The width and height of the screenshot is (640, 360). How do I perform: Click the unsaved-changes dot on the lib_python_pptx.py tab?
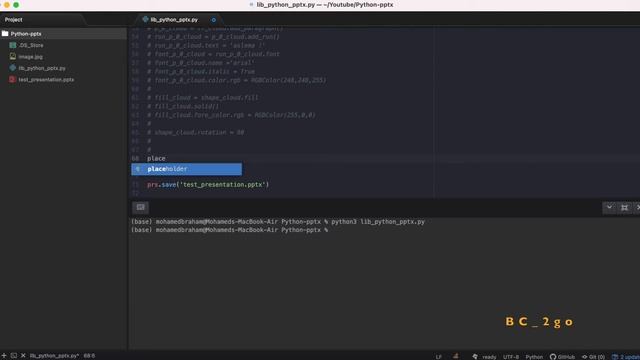coord(213,20)
